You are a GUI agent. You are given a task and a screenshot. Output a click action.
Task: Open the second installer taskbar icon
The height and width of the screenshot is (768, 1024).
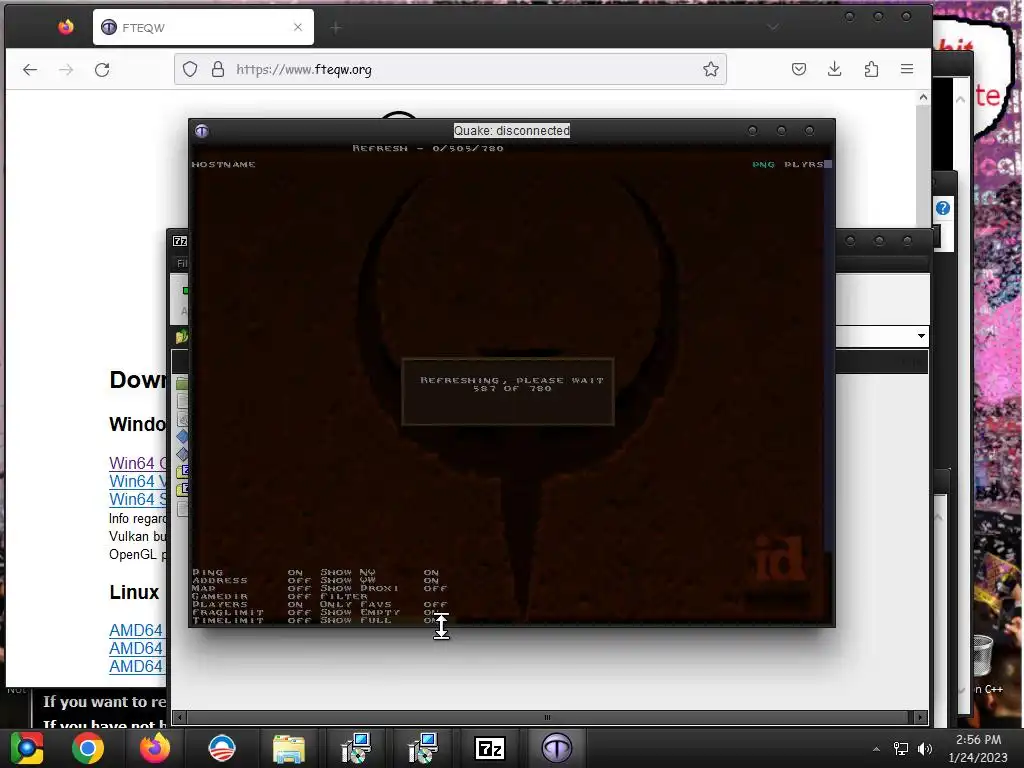[423, 748]
